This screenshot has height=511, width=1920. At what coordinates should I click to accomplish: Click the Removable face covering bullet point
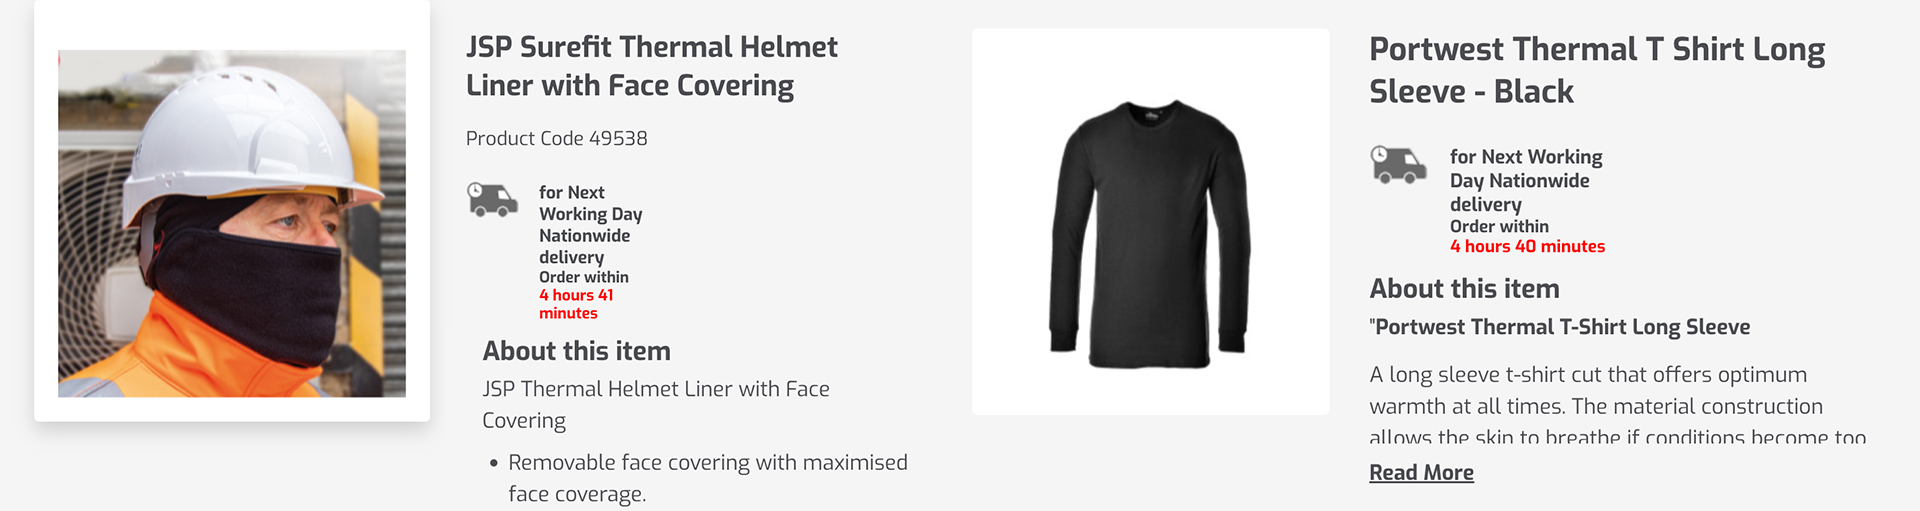(x=708, y=478)
